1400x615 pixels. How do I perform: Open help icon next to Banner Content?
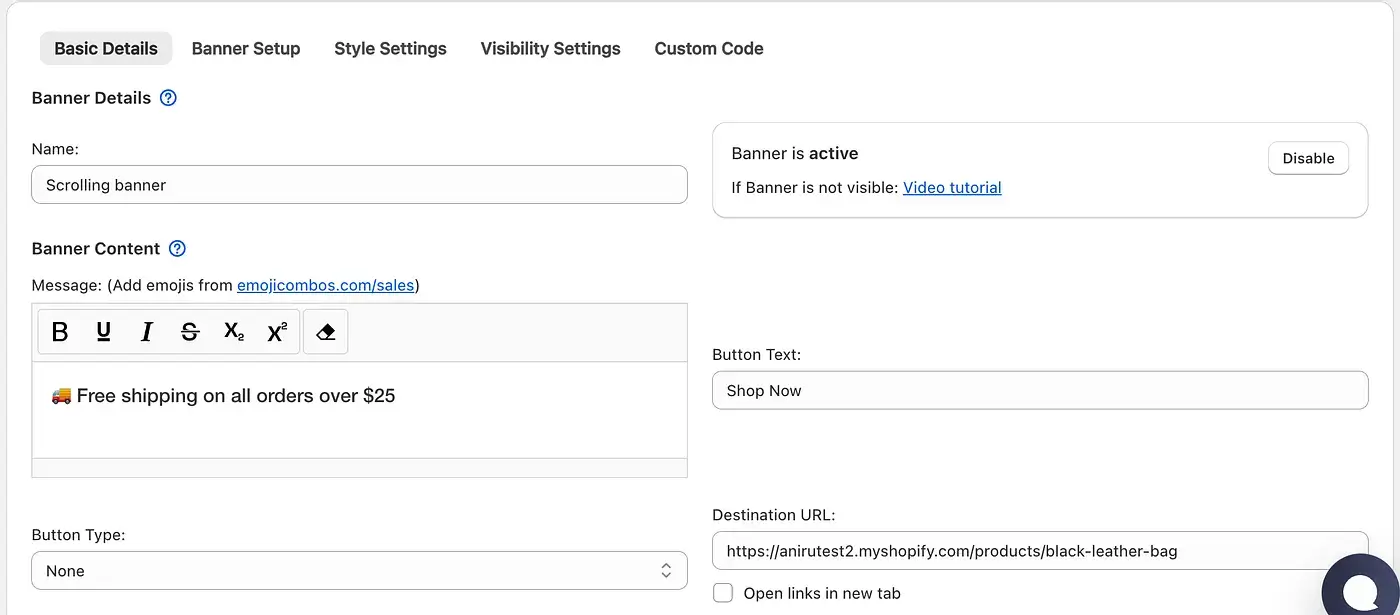pyautogui.click(x=177, y=249)
